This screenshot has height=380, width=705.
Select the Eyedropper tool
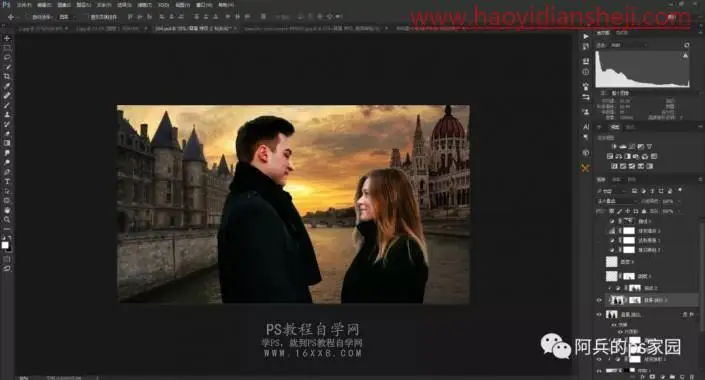tap(7, 85)
